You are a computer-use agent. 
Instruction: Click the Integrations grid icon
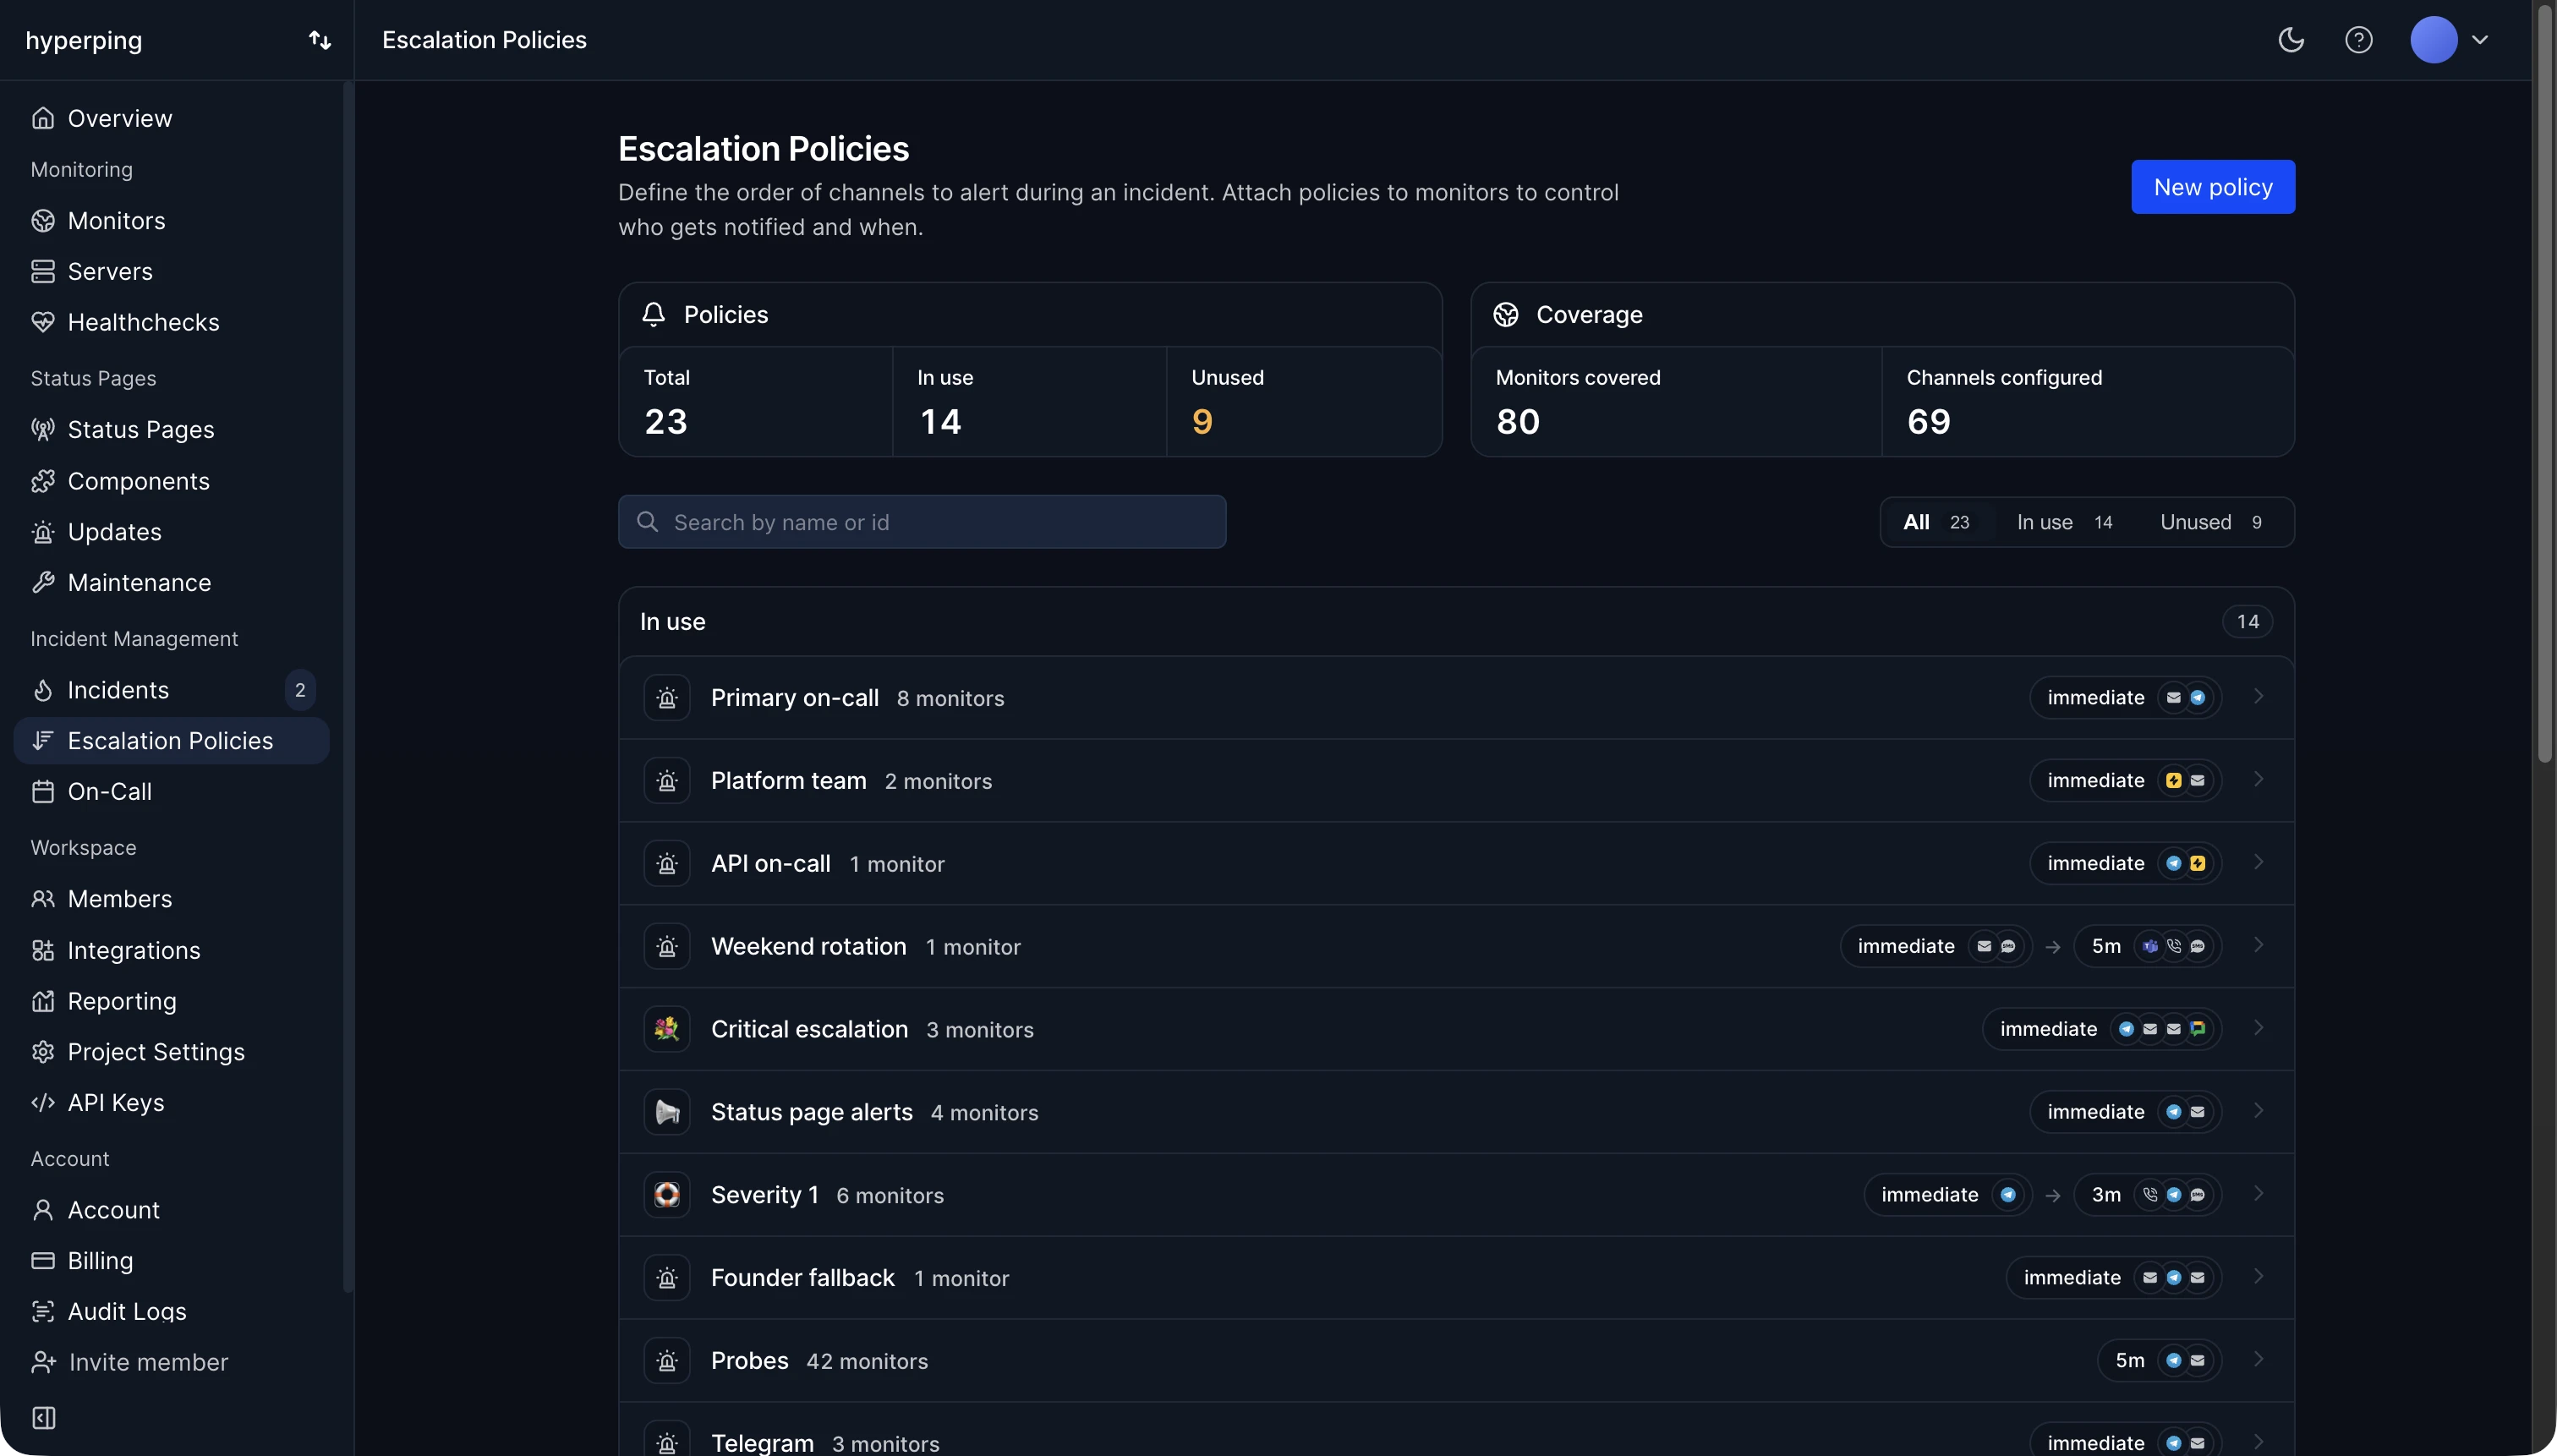coord(43,950)
